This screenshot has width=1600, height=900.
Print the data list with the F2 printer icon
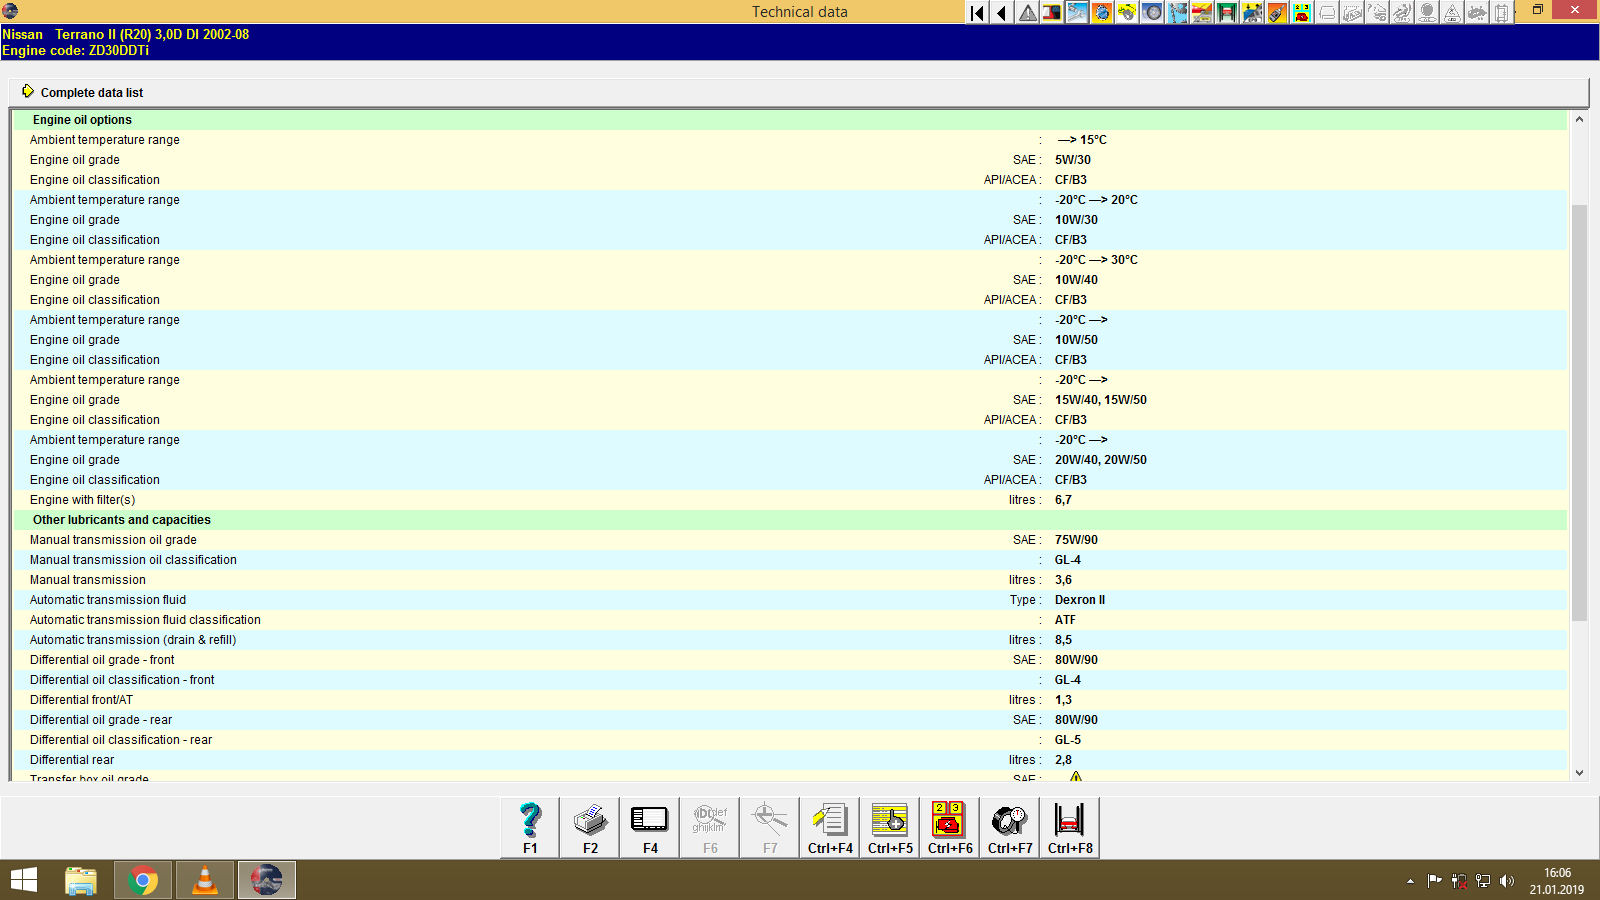pyautogui.click(x=589, y=826)
